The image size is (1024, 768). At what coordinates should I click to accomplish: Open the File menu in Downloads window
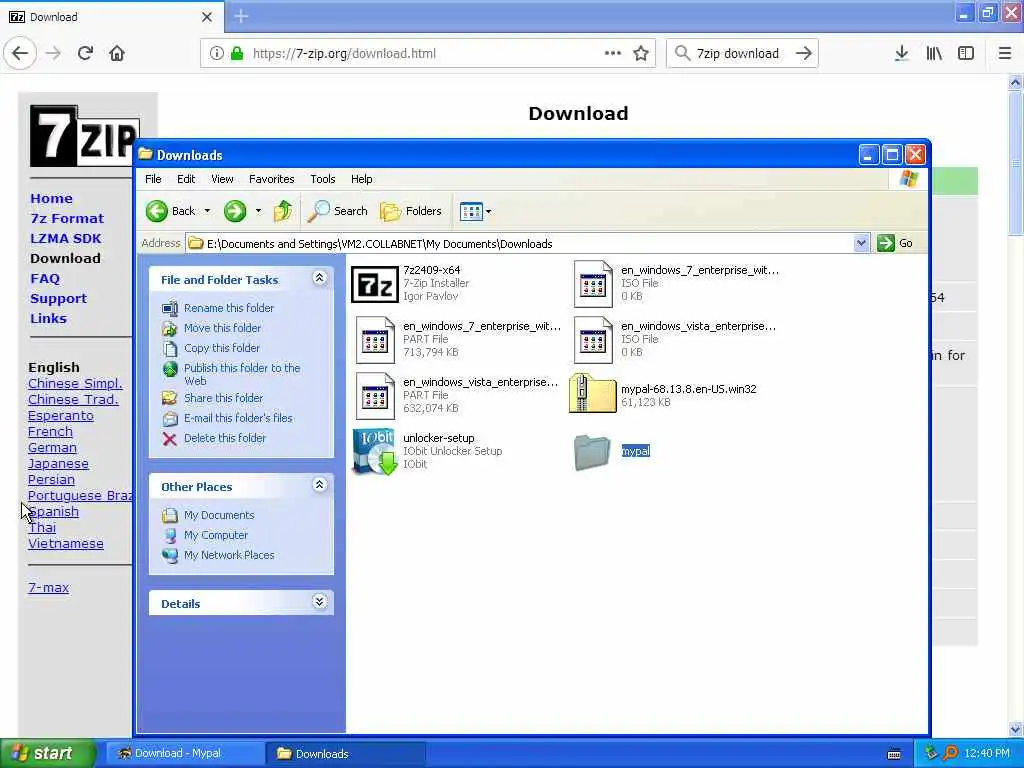pyautogui.click(x=153, y=179)
